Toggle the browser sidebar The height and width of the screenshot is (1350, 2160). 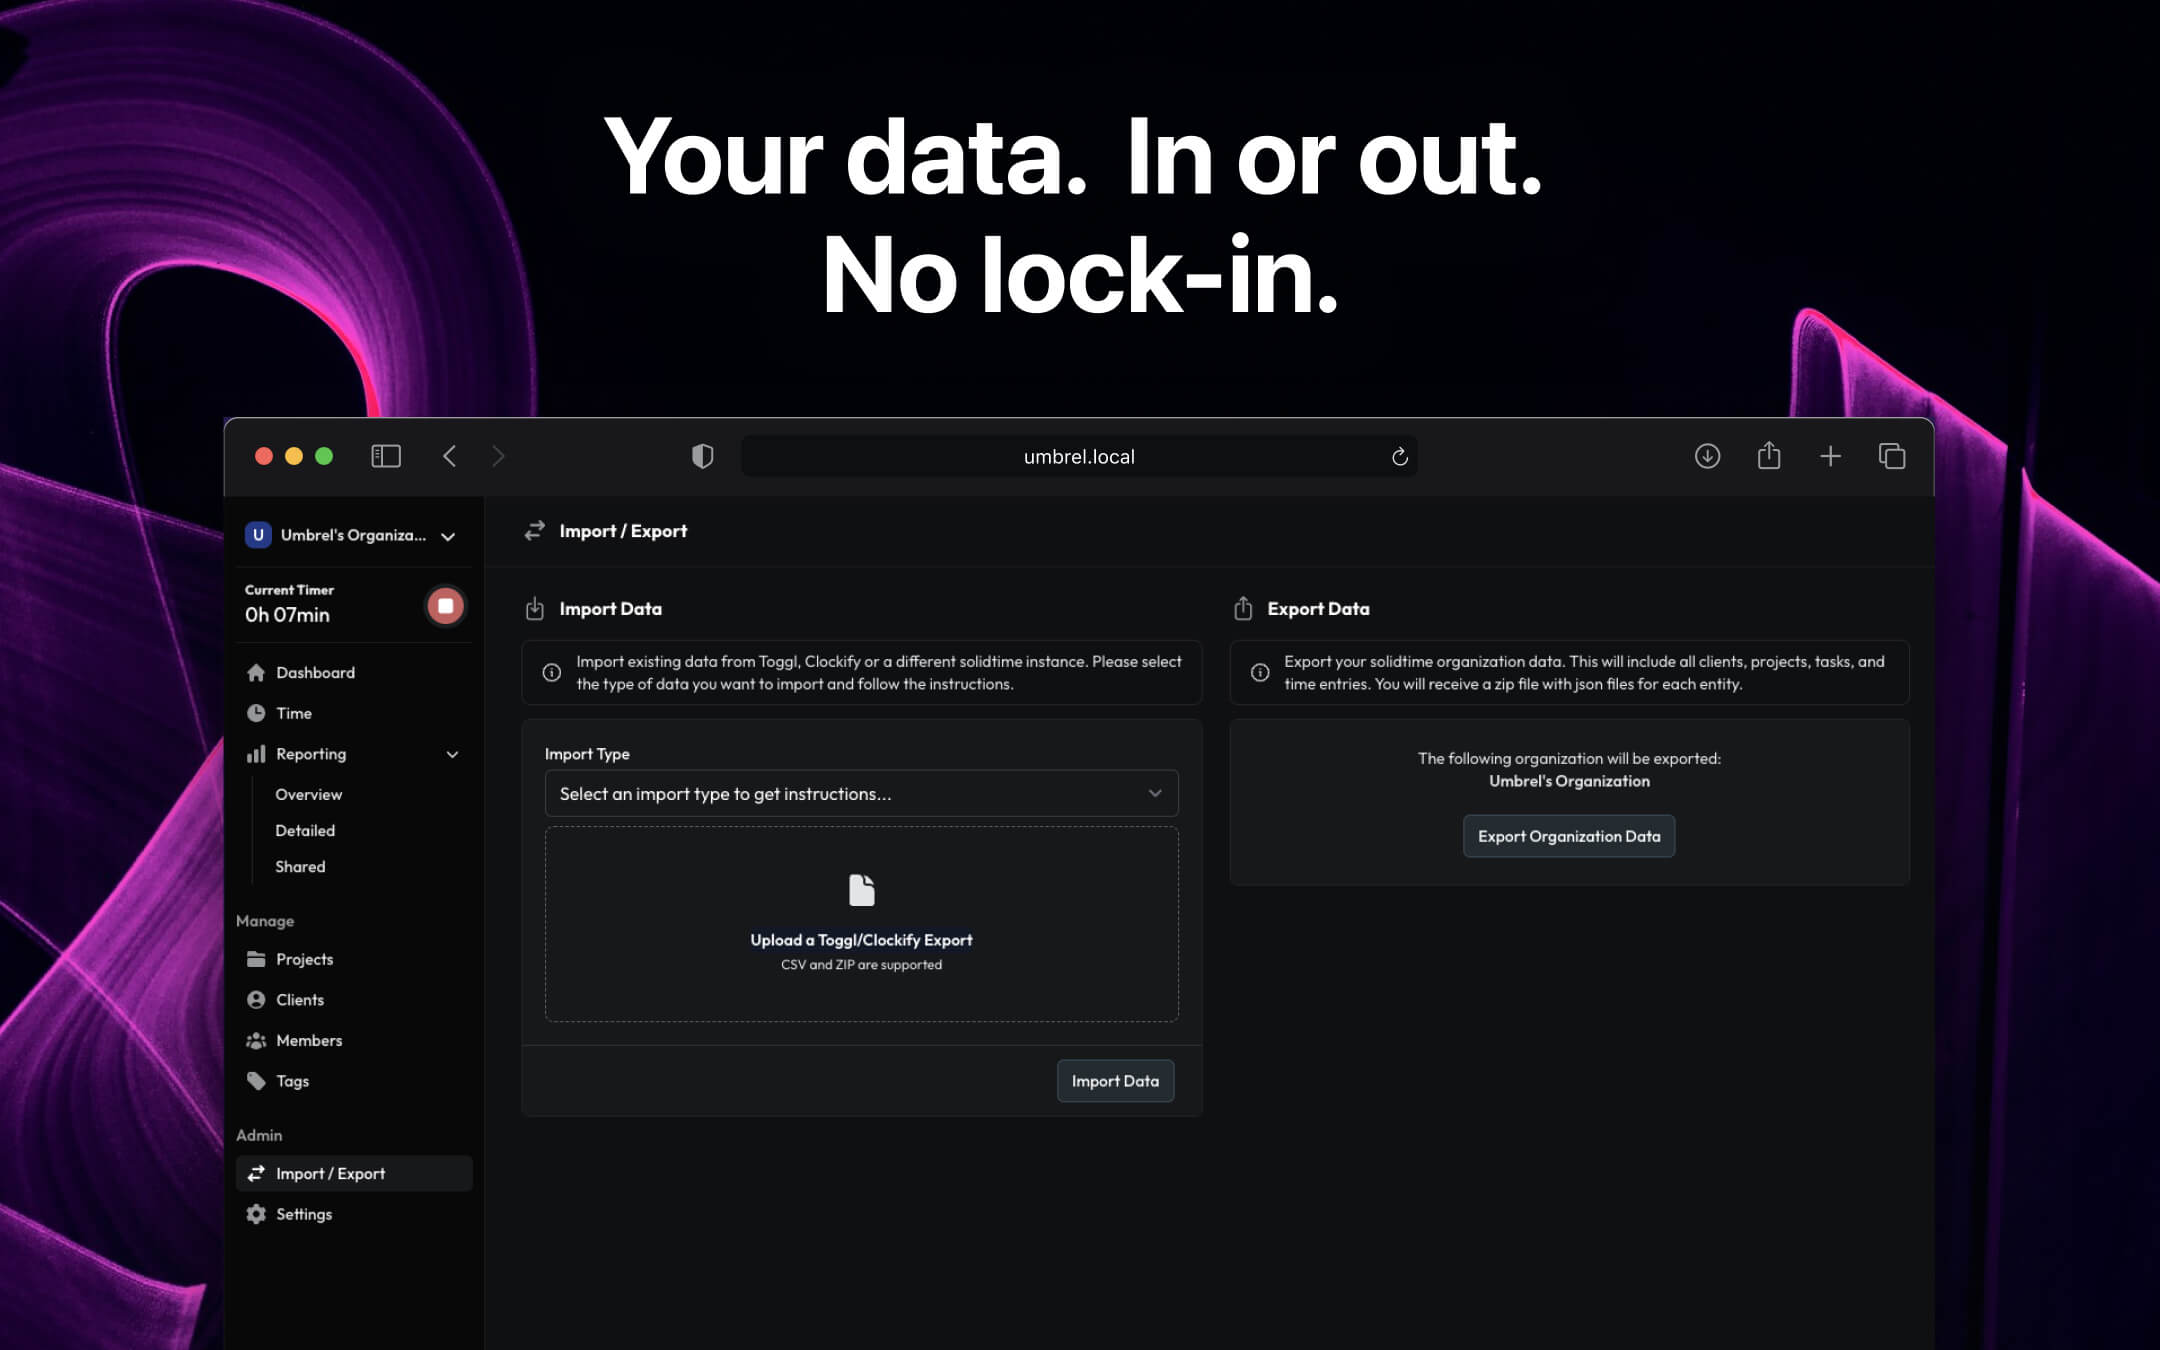[386, 456]
